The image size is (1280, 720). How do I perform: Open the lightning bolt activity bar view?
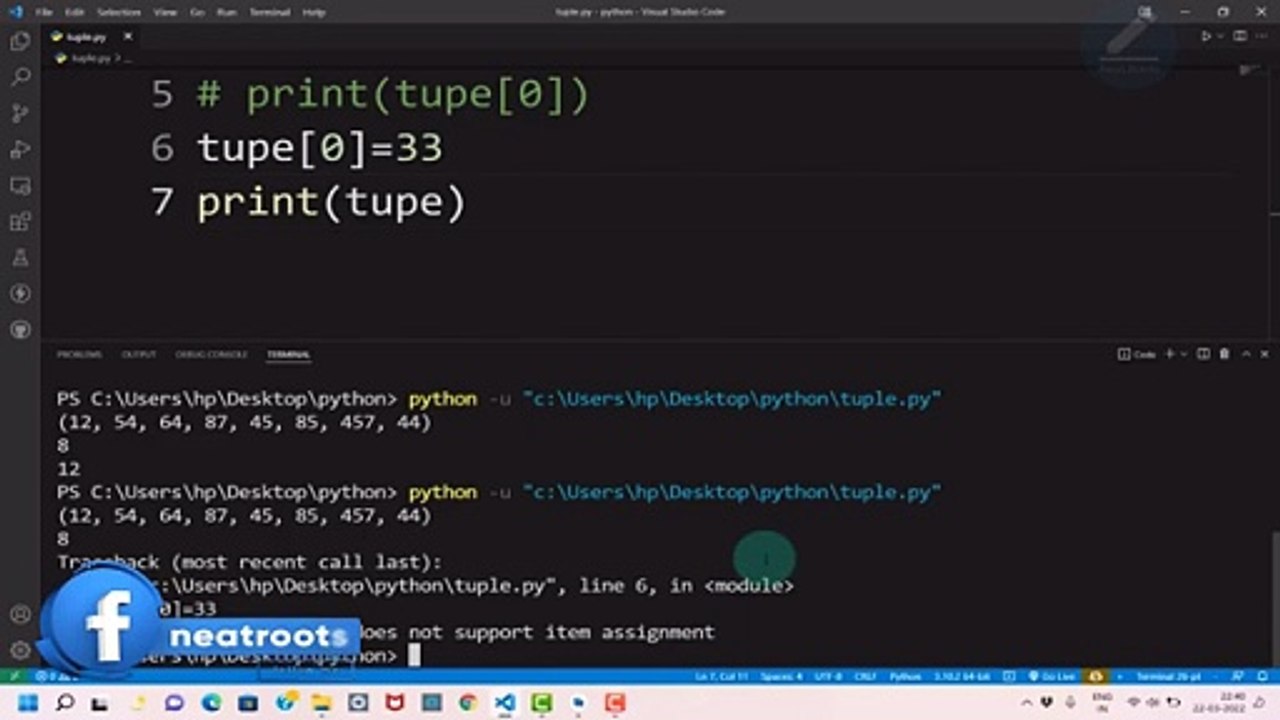[19, 293]
